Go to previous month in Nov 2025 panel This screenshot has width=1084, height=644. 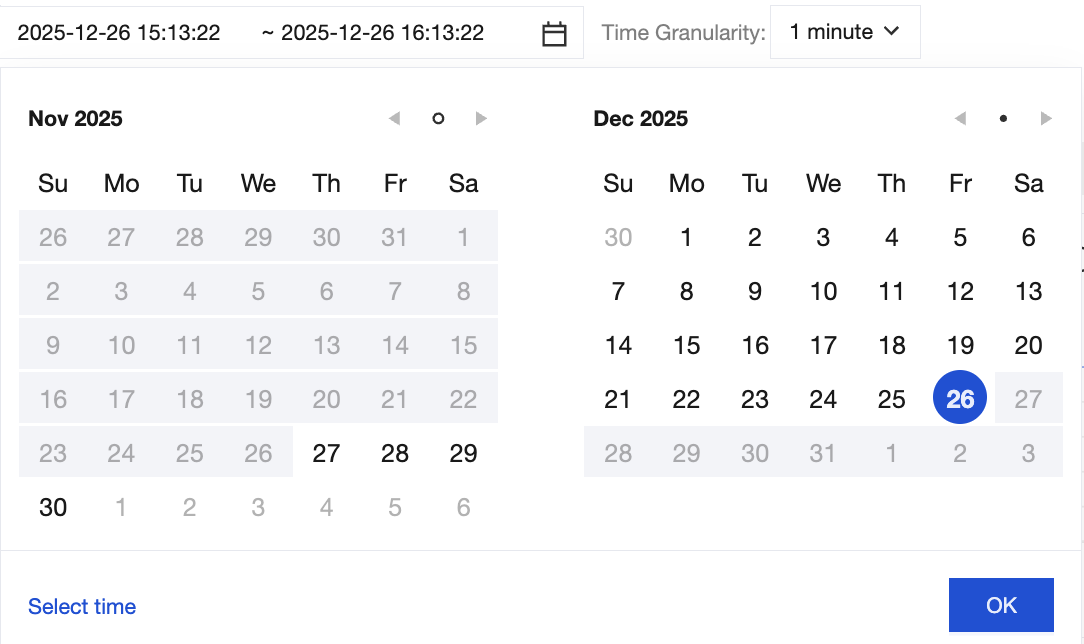click(394, 119)
